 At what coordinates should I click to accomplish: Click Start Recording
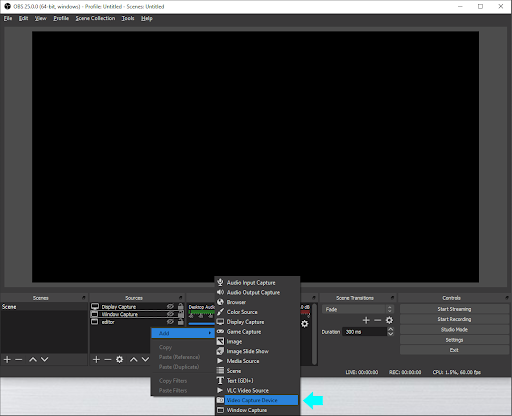point(454,319)
